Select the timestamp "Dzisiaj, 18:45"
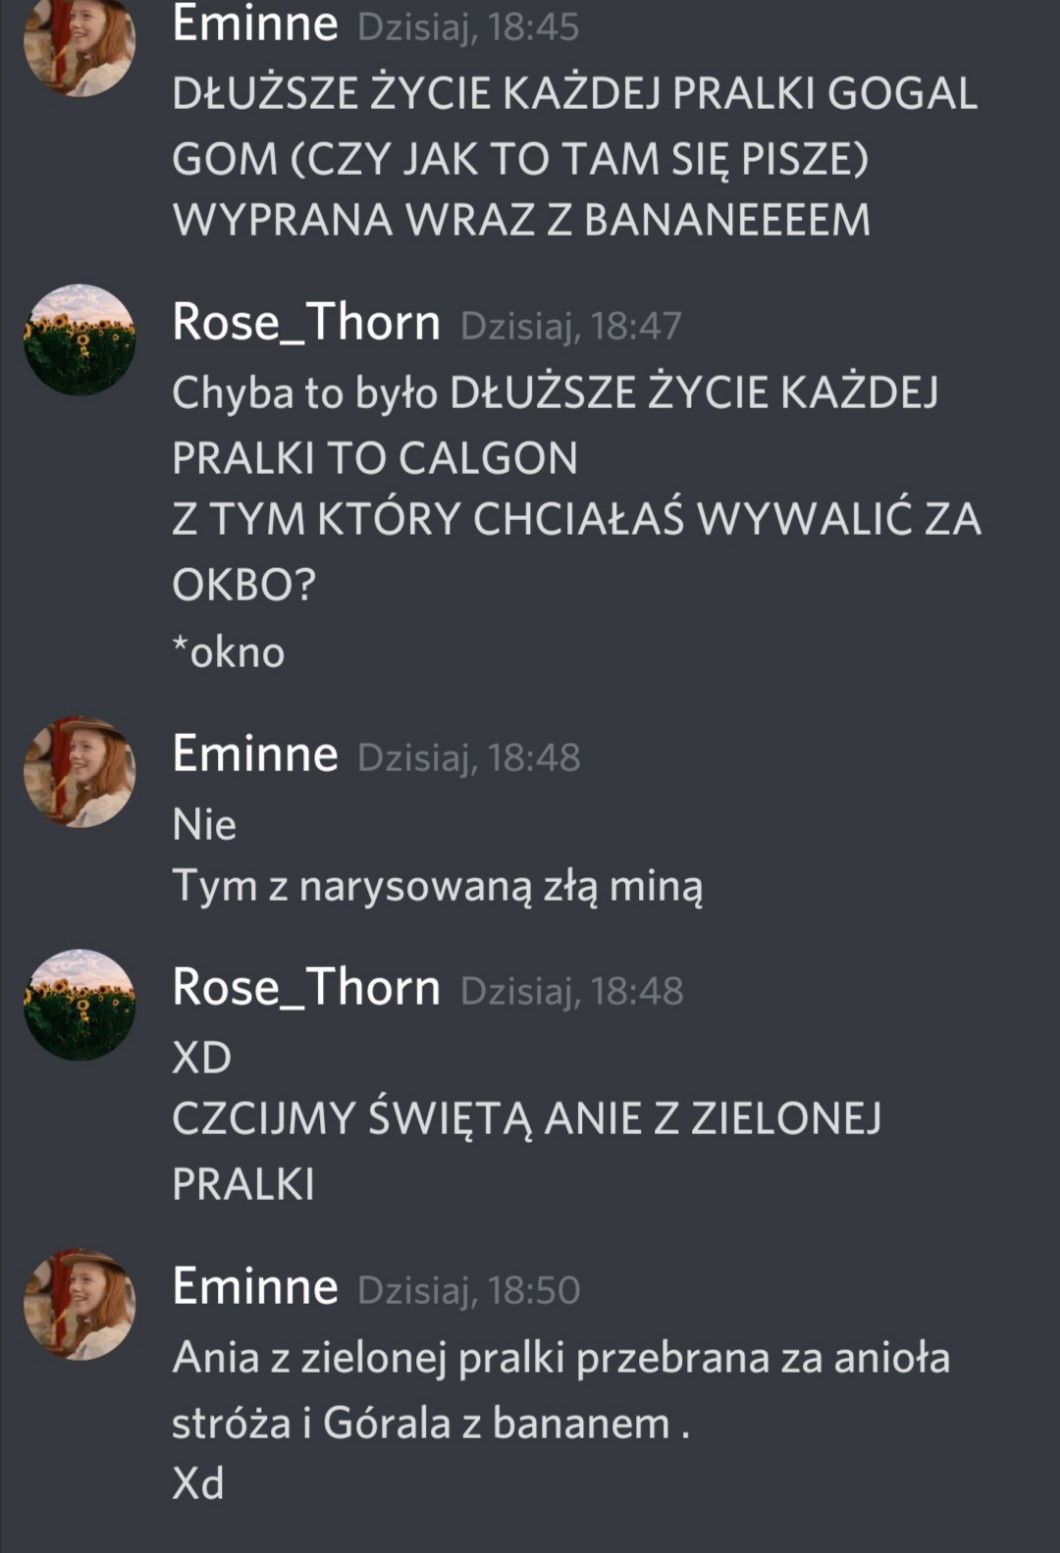Screen dimensions: 1060x1553 [x=468, y=27]
